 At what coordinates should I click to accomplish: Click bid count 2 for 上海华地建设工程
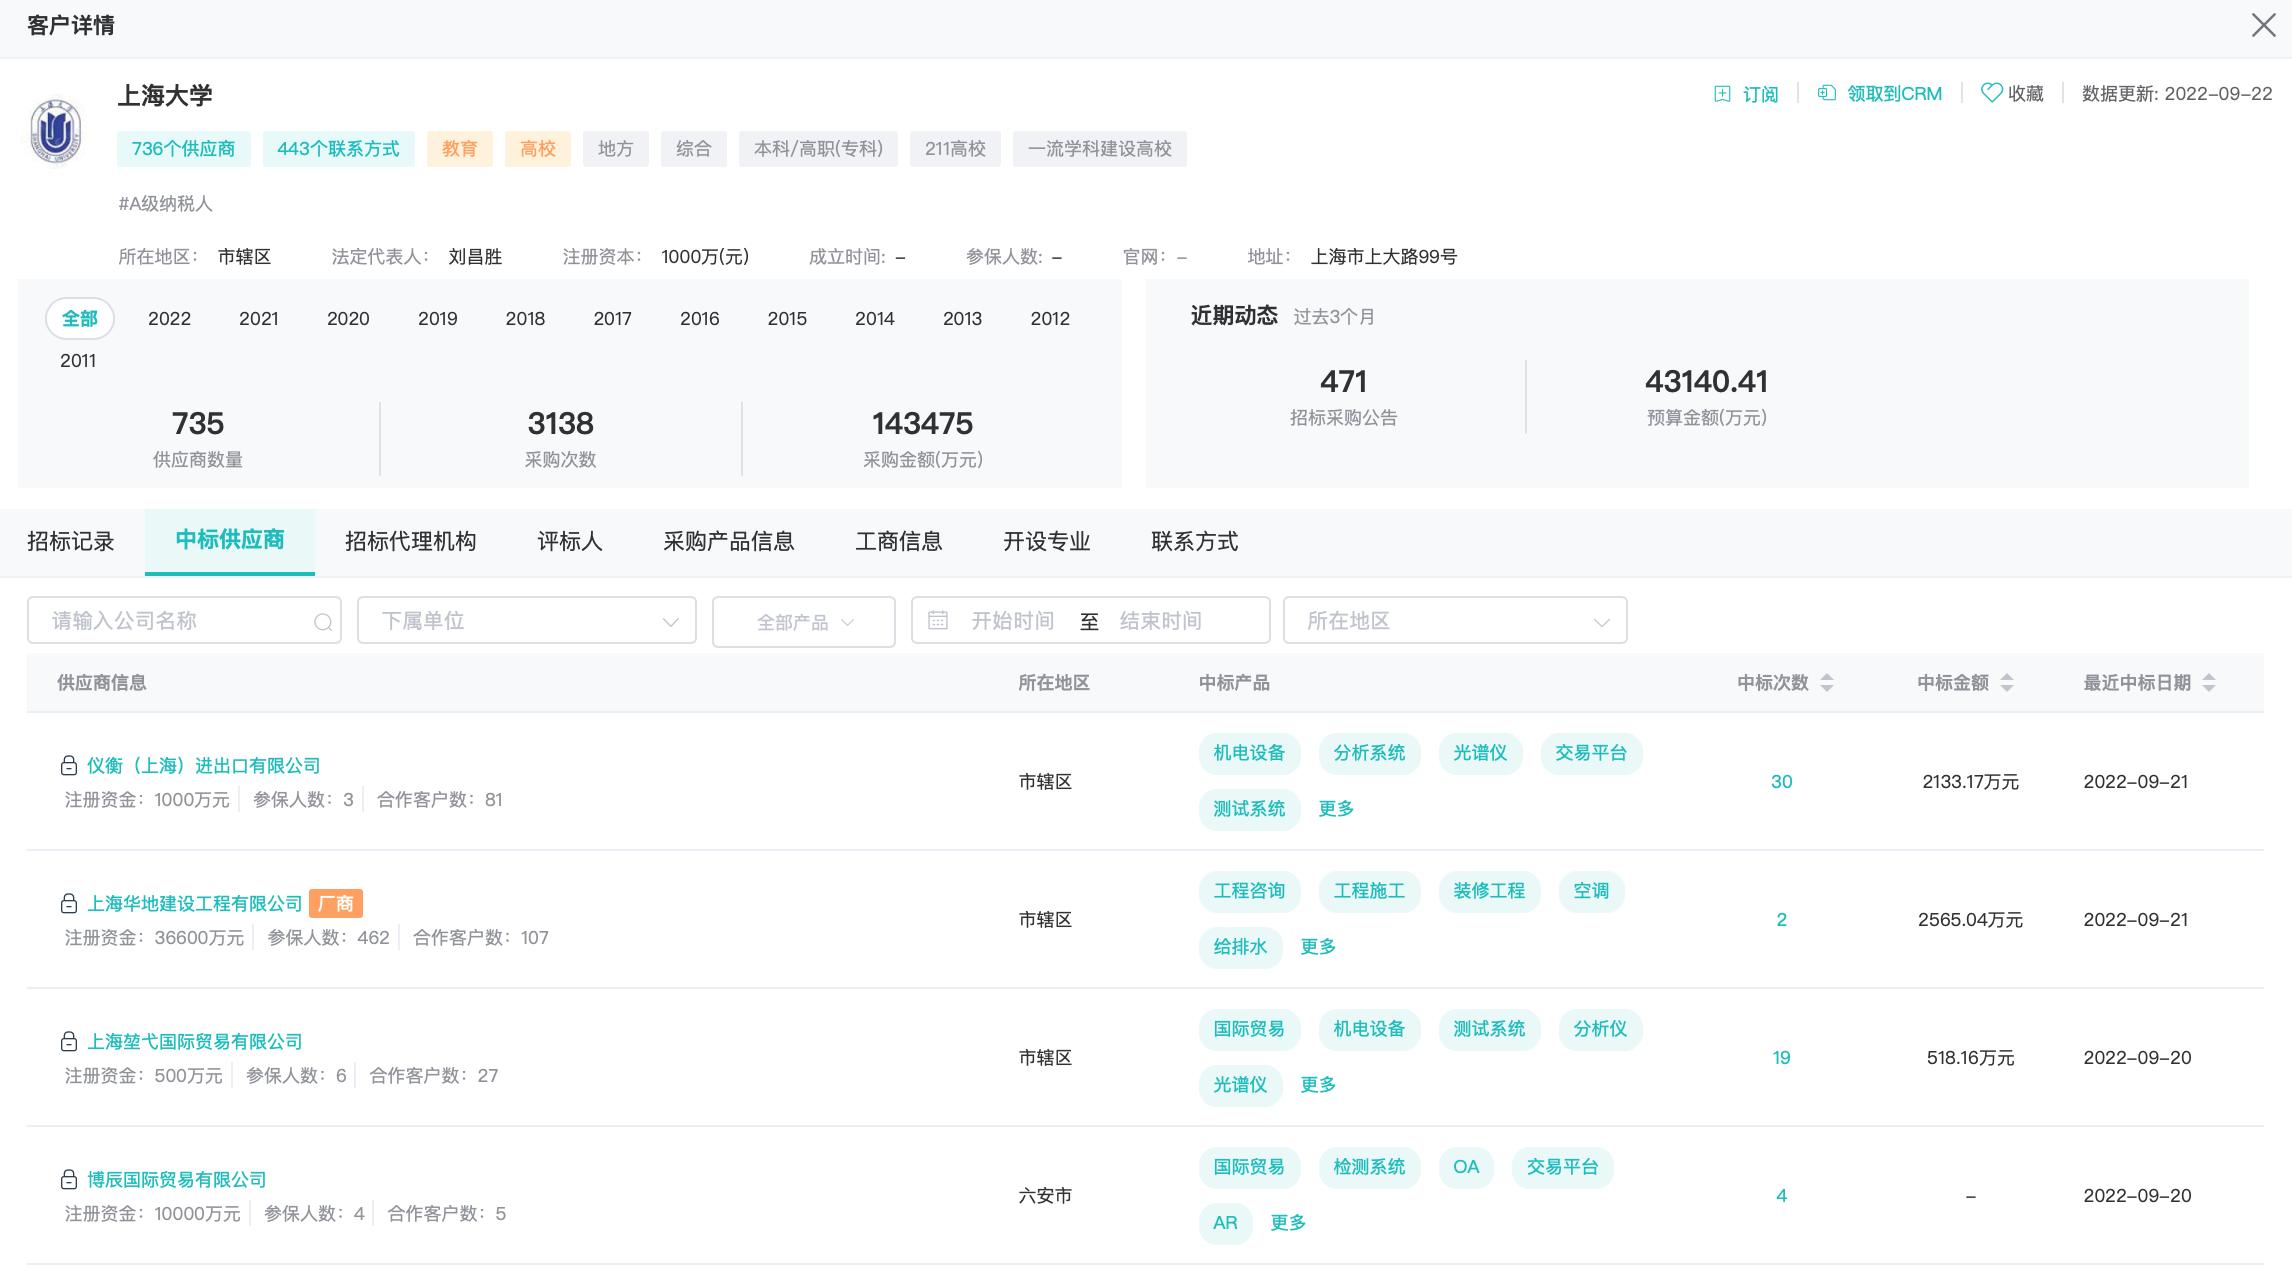tap(1781, 920)
